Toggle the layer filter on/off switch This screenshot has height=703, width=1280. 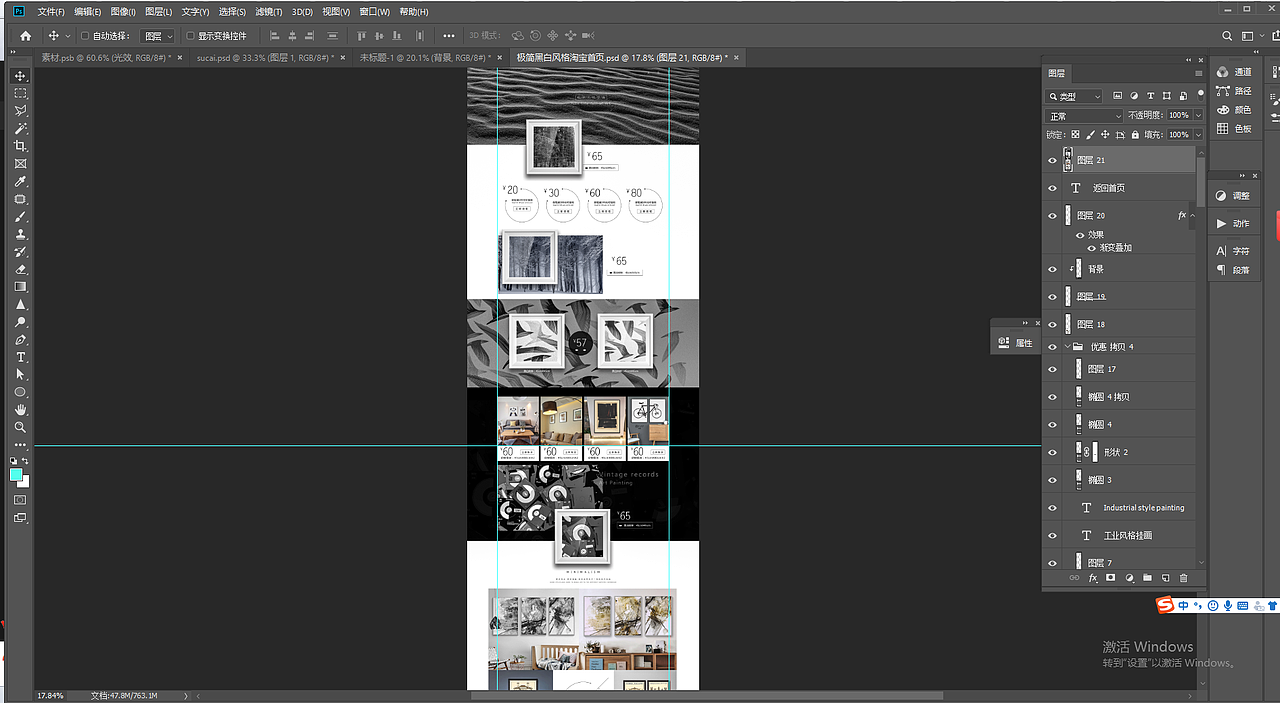pyautogui.click(x=1201, y=95)
